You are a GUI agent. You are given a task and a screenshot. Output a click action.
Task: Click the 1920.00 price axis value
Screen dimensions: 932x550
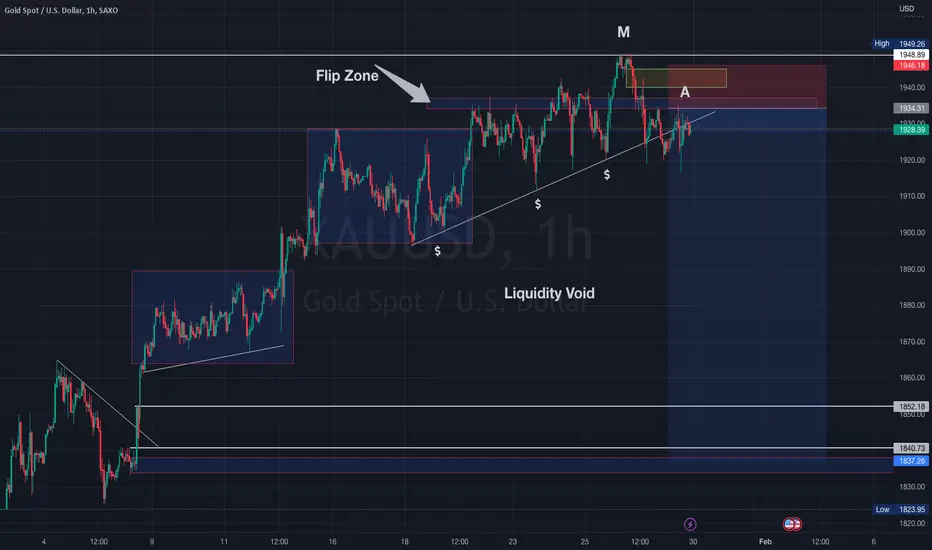pos(912,160)
